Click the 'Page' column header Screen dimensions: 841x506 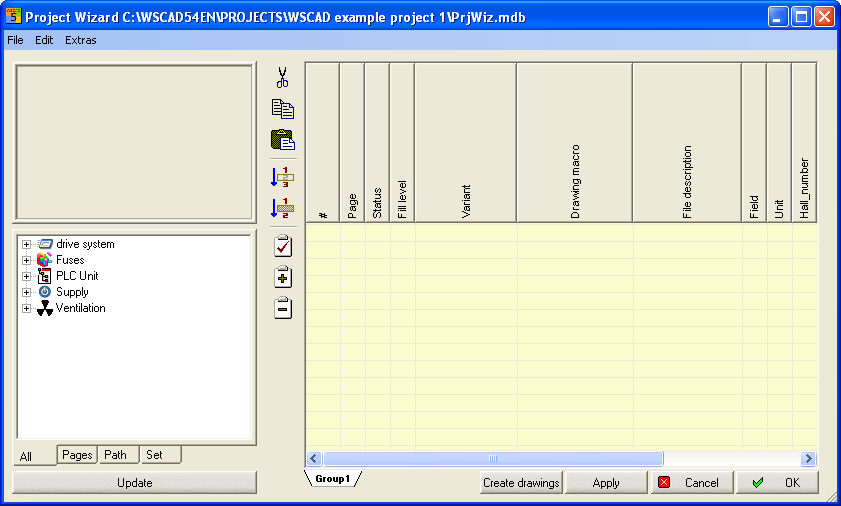click(352, 142)
